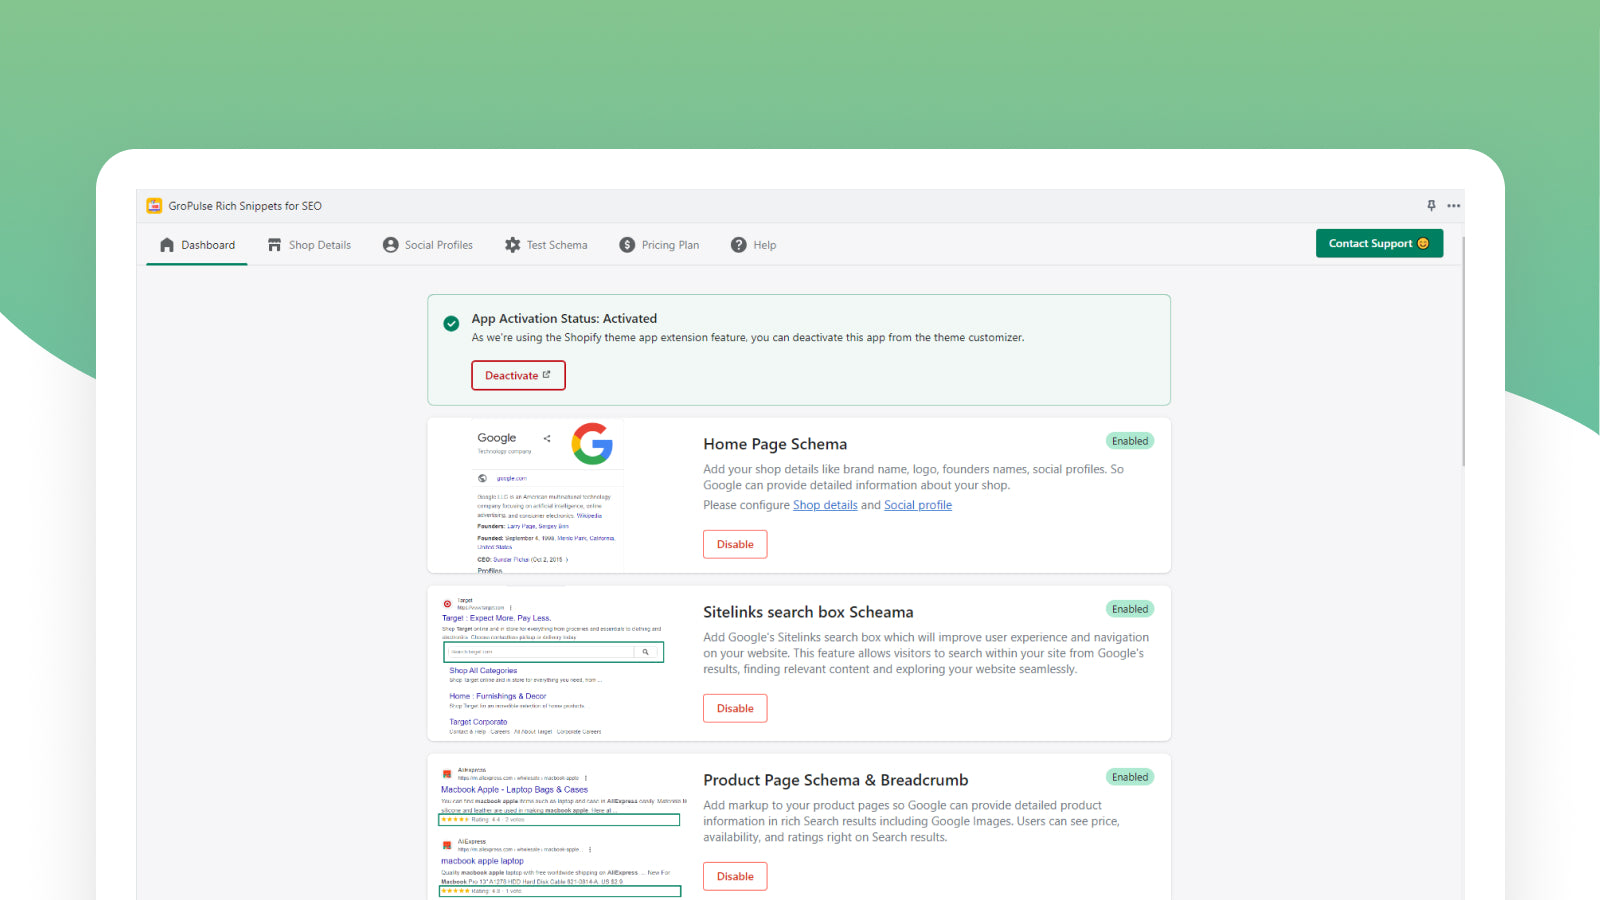This screenshot has height=900, width=1600.
Task: Open the Test Schema tab
Action: [546, 245]
